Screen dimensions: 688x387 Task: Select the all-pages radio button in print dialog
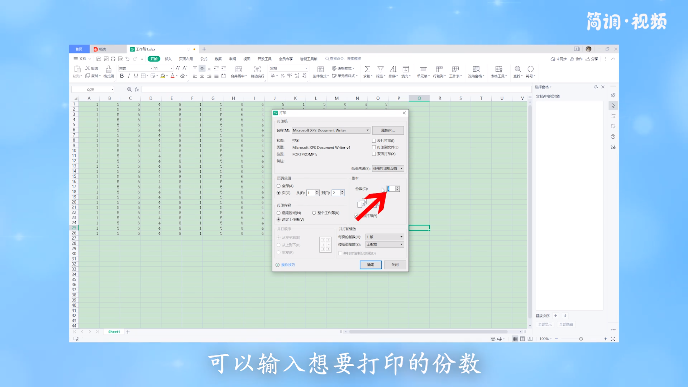tap(279, 186)
